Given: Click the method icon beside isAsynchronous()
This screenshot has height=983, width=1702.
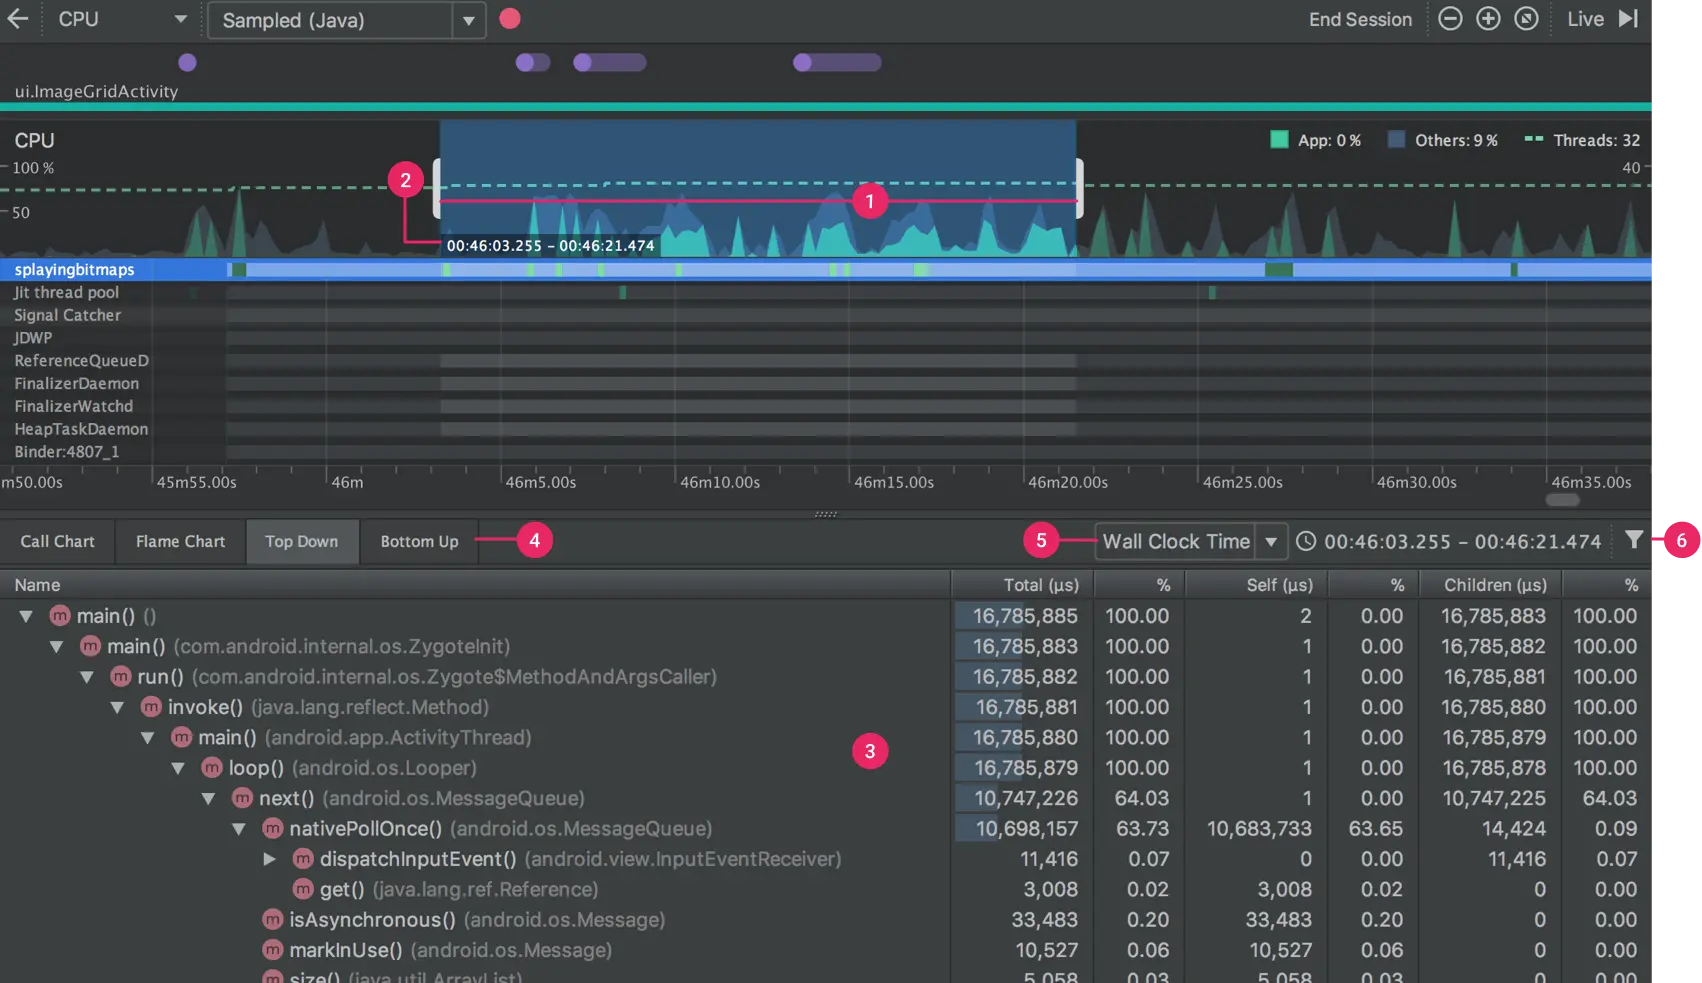Looking at the screenshot, I should click(273, 920).
